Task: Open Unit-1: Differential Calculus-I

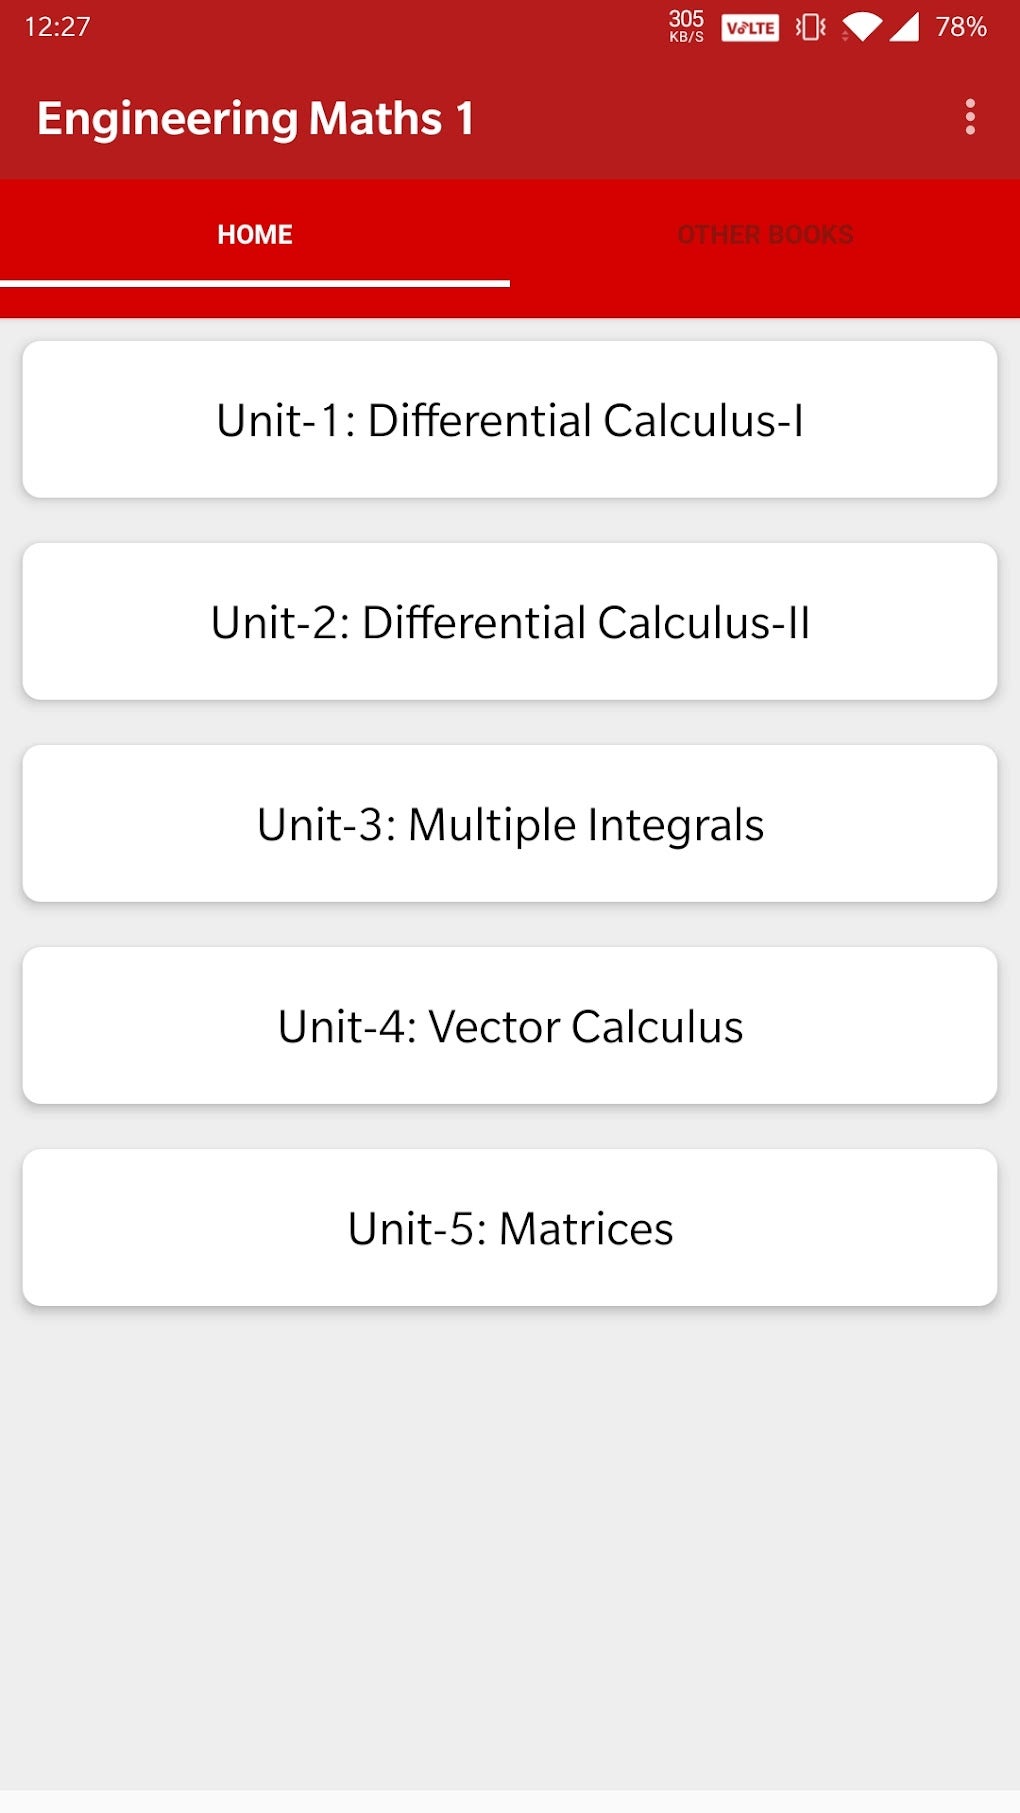Action: 510,420
